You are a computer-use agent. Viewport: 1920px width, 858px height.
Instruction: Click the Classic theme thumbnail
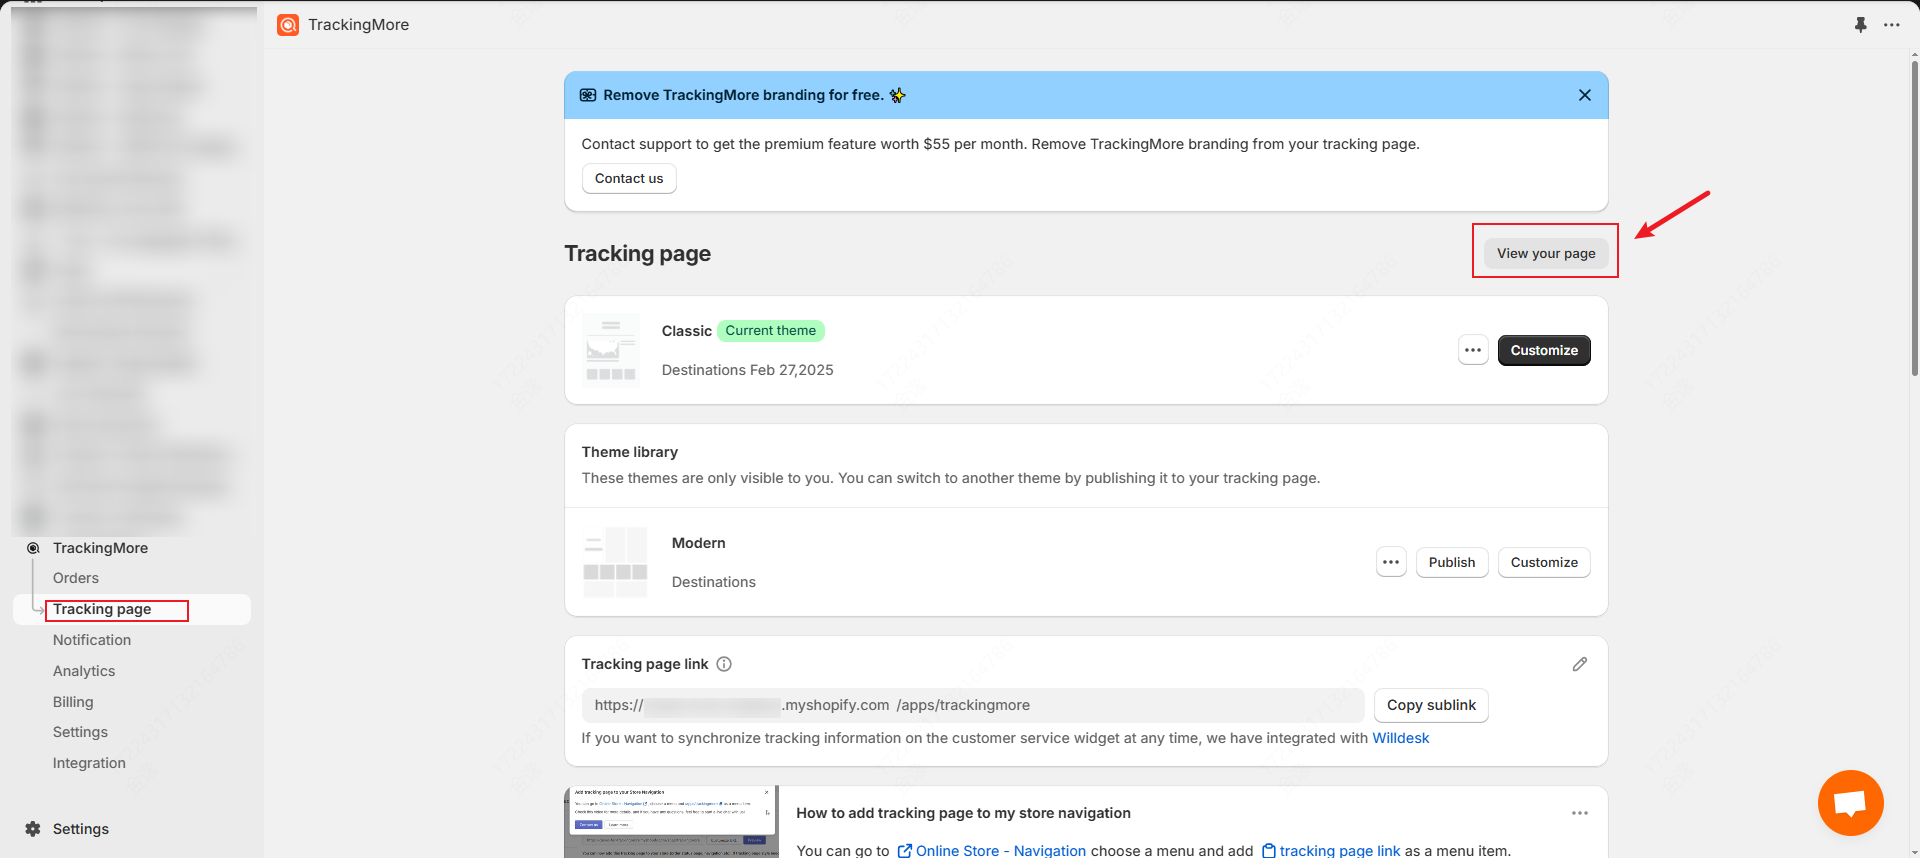coord(611,350)
